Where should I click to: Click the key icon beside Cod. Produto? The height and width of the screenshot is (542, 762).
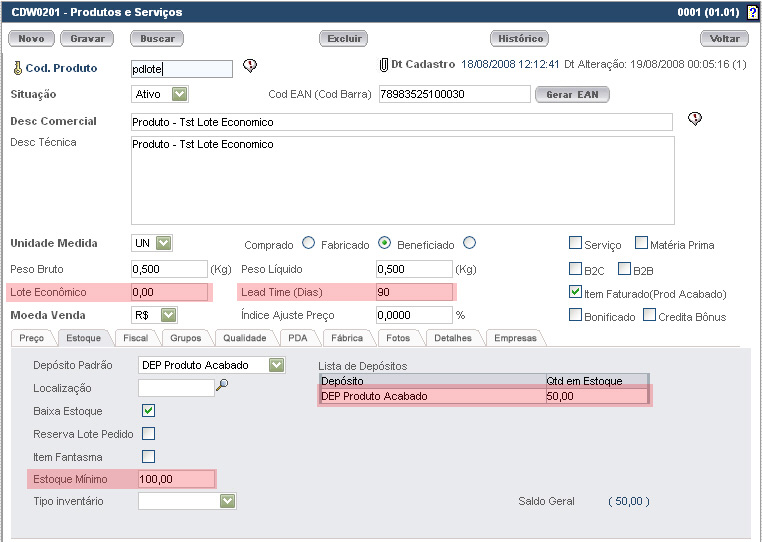(x=16, y=69)
